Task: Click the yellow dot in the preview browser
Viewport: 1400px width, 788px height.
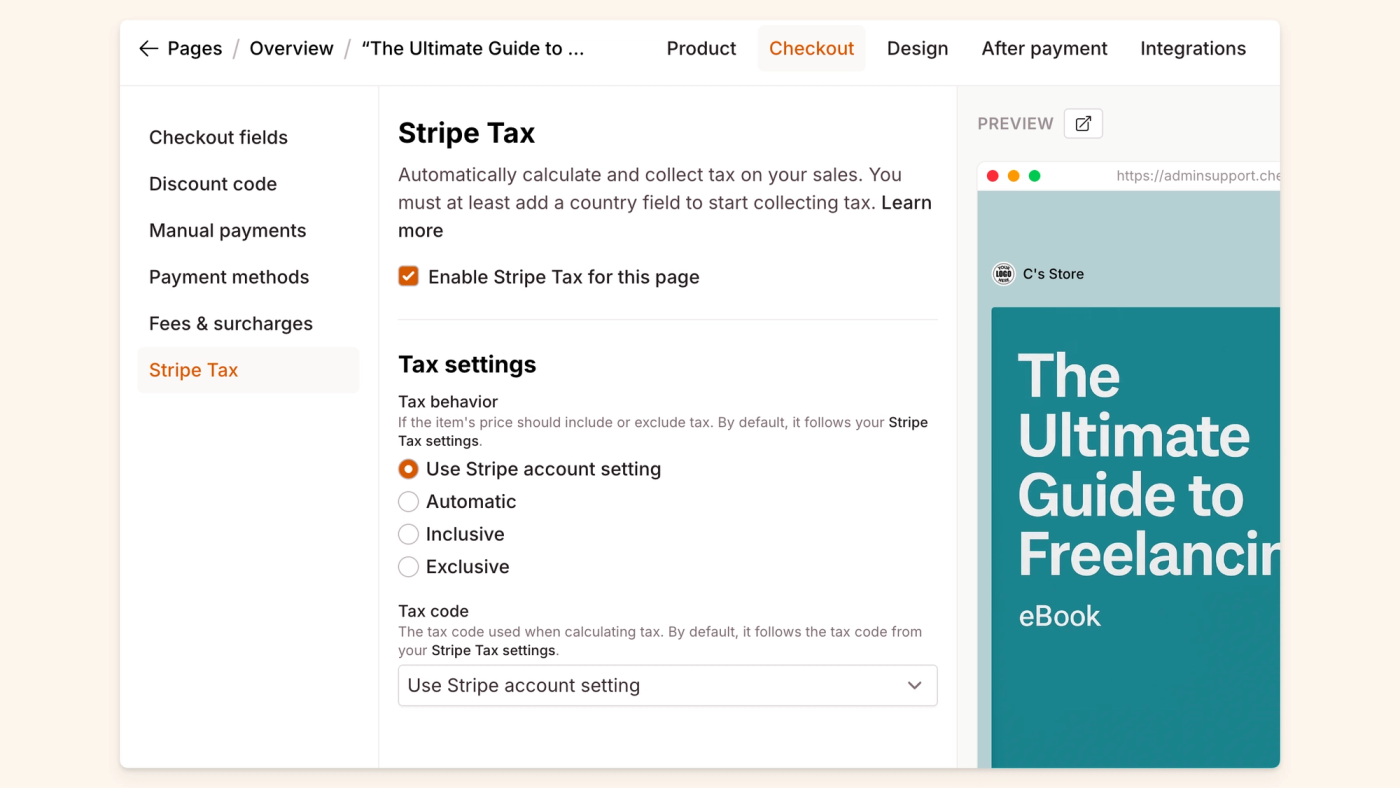Action: click(1013, 174)
